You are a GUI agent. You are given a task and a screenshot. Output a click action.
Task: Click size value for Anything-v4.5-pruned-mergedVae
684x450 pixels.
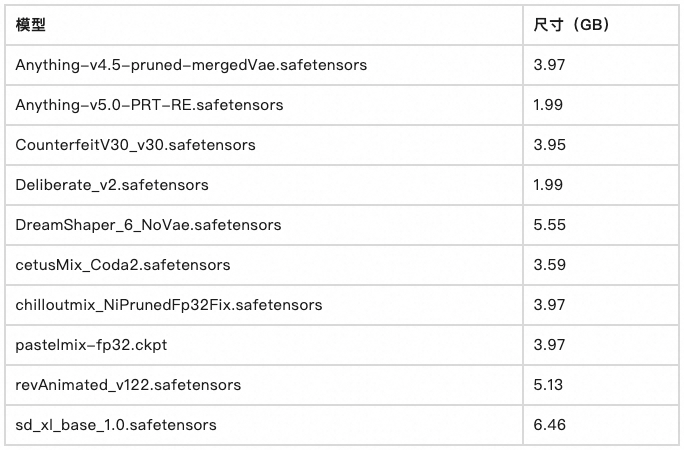pyautogui.click(x=550, y=65)
